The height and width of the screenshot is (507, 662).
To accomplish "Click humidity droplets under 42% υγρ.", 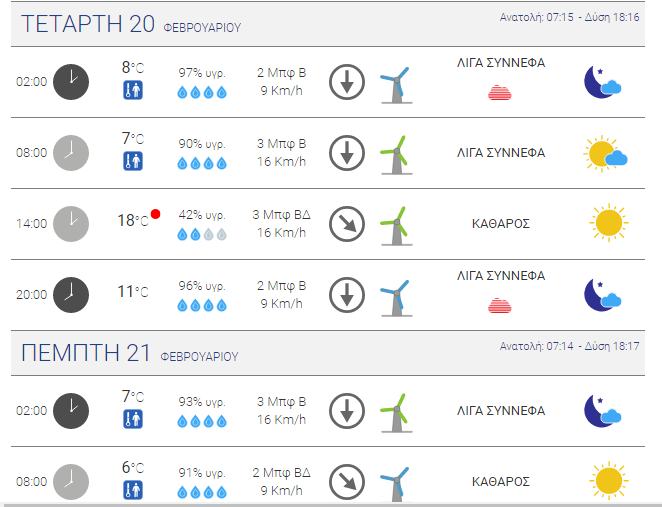I will [x=202, y=234].
